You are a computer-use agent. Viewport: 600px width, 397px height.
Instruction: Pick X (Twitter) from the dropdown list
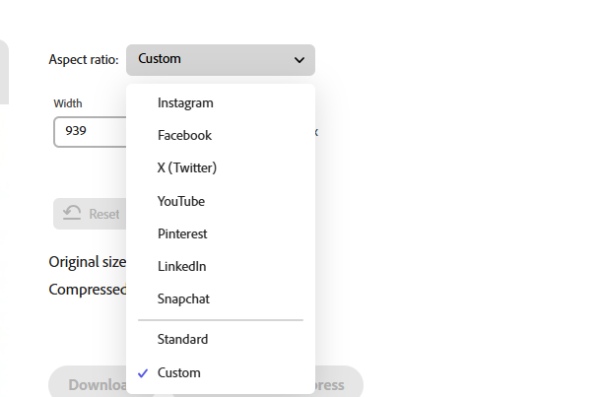(x=220, y=168)
